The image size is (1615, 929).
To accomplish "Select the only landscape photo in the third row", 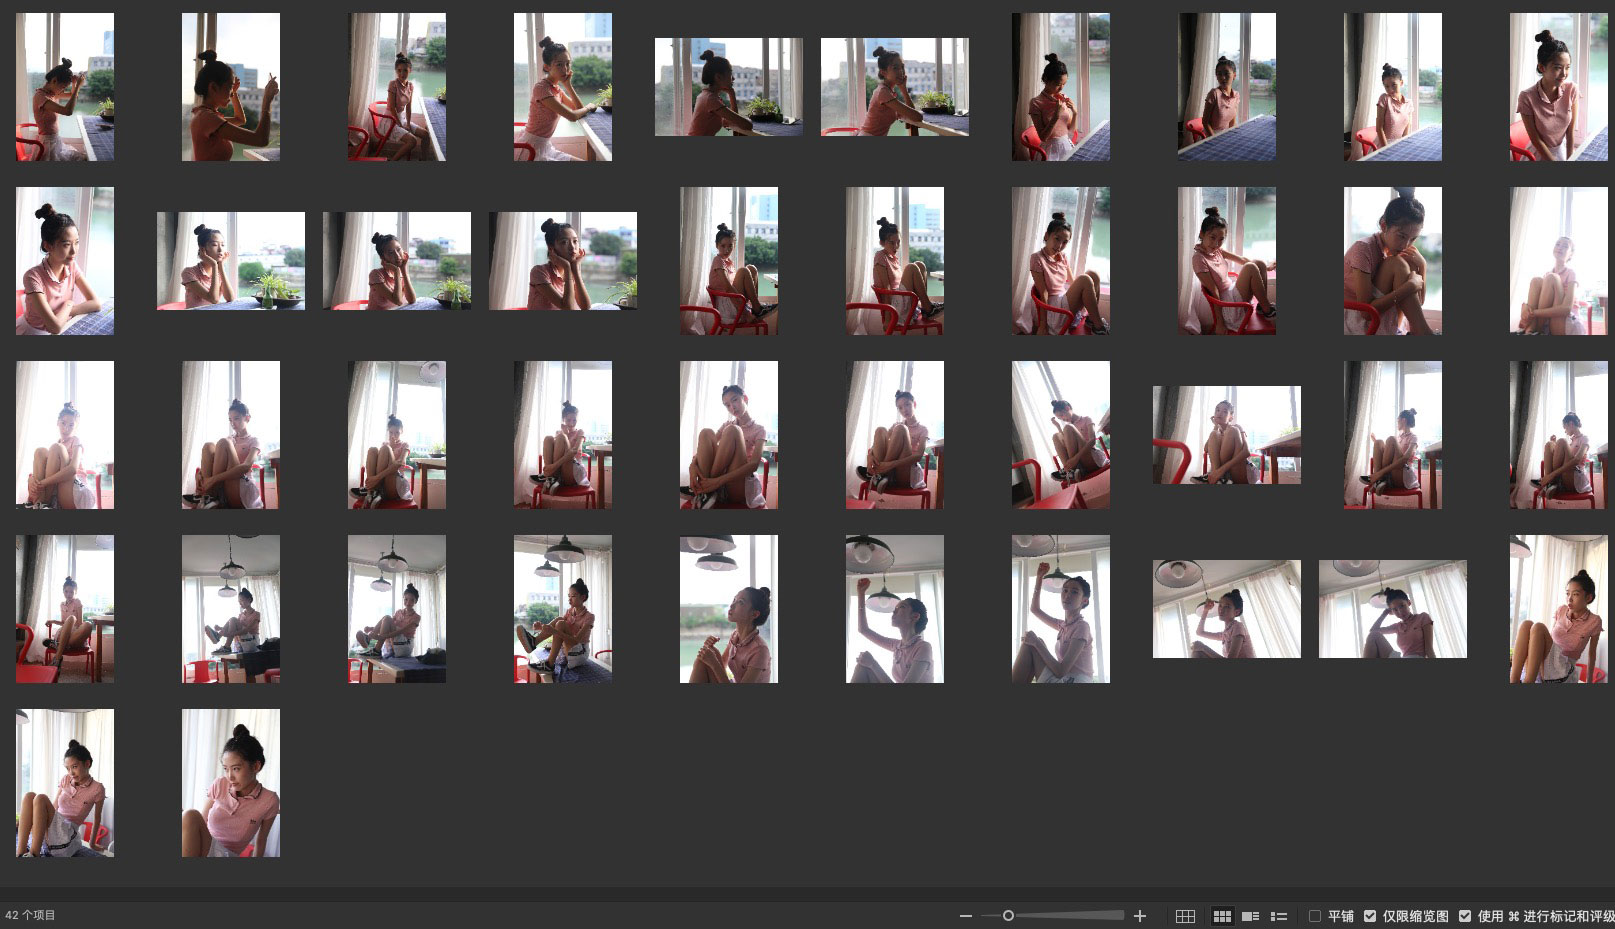I will [1226, 435].
